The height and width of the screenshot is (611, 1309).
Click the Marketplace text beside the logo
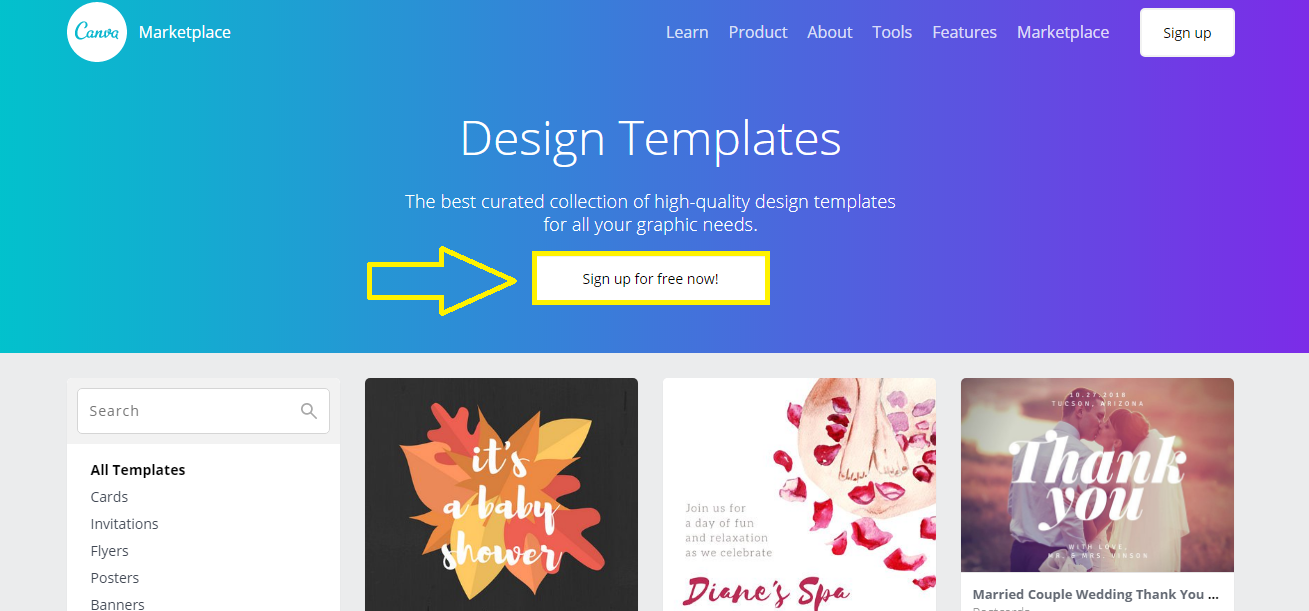[x=185, y=32]
